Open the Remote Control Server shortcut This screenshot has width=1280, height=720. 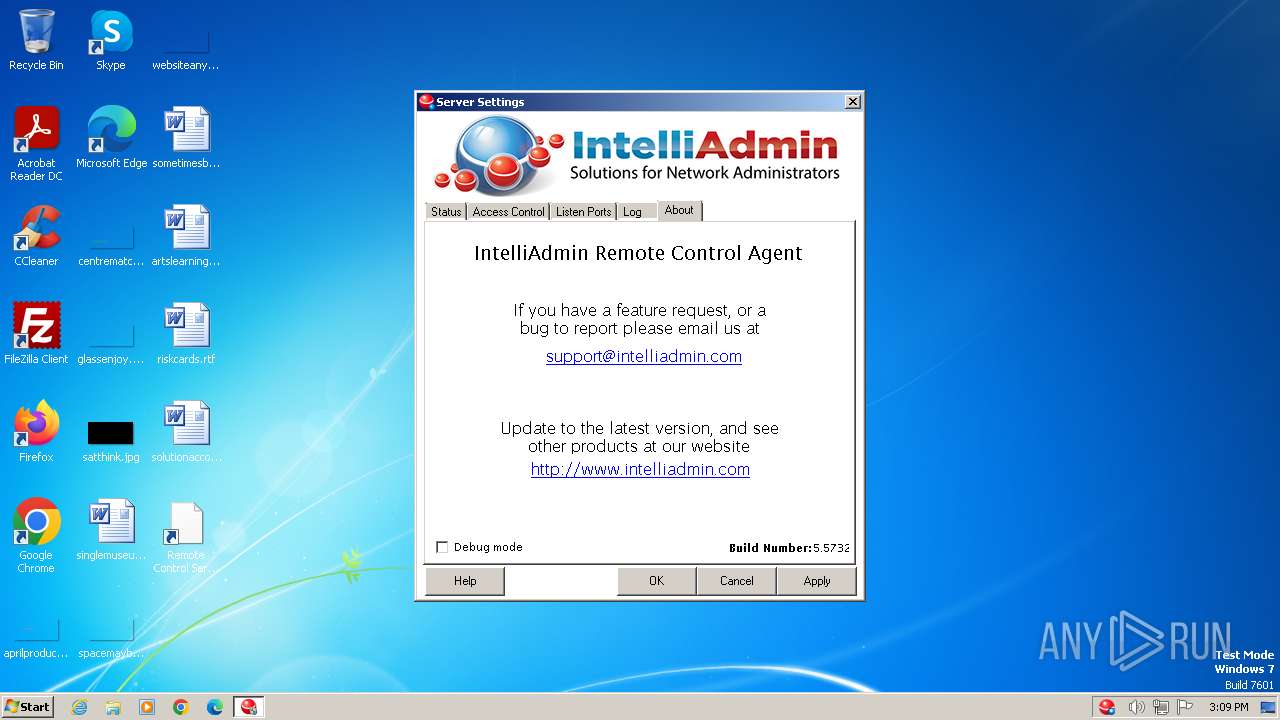pyautogui.click(x=185, y=536)
